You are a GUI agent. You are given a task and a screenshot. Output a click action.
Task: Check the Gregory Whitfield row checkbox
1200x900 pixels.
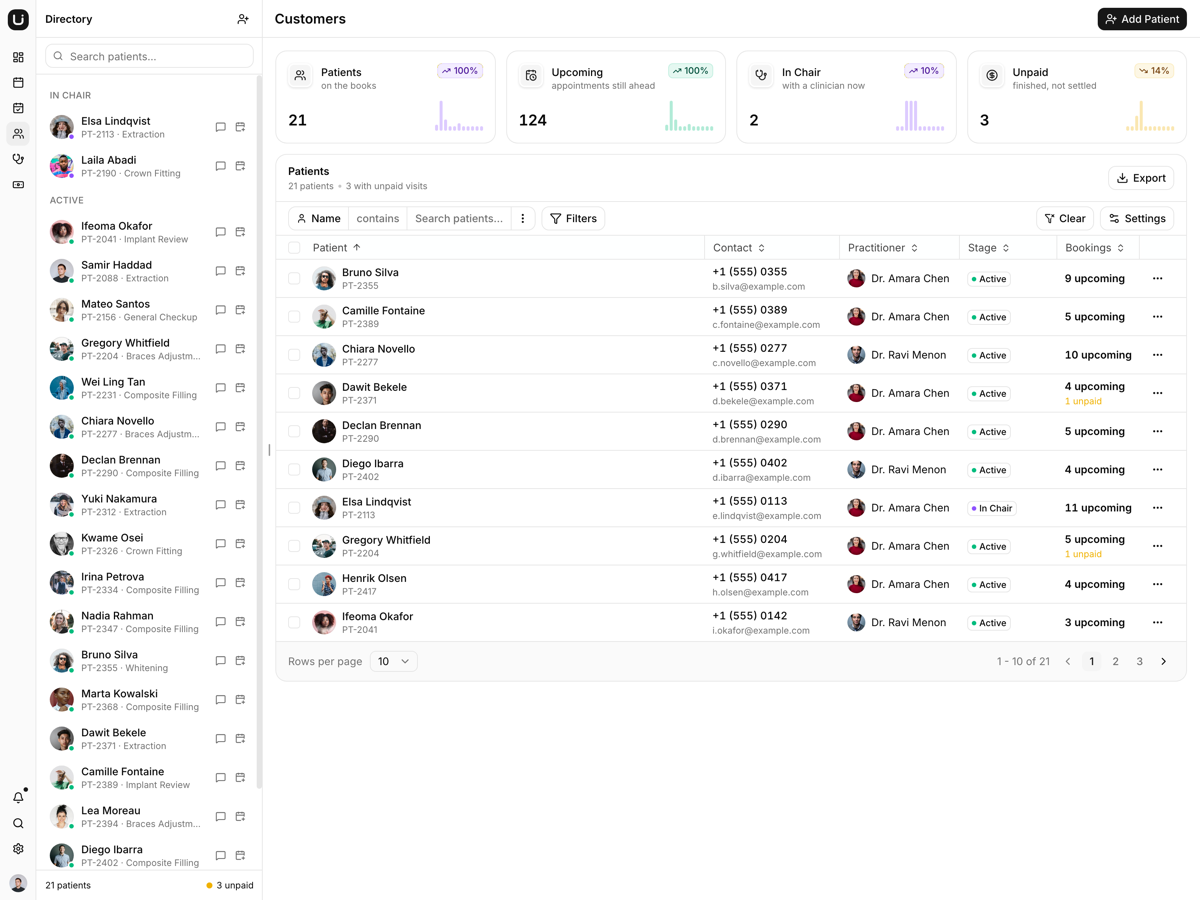click(x=294, y=546)
